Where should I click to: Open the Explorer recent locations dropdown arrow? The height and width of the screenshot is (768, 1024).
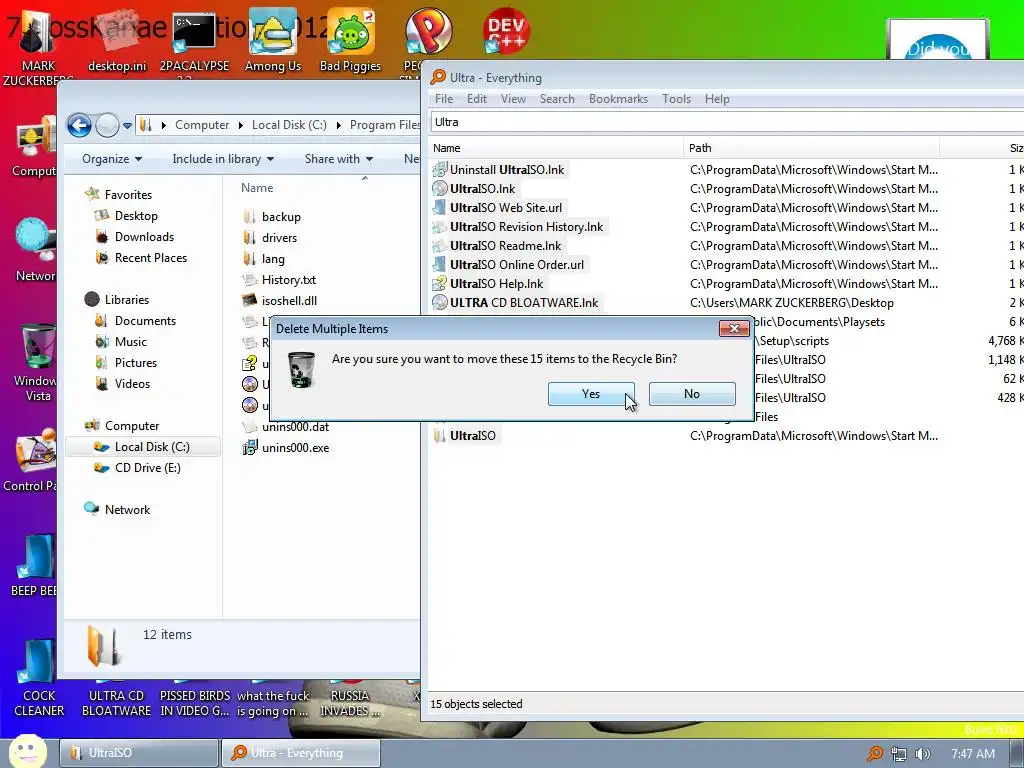[127, 125]
